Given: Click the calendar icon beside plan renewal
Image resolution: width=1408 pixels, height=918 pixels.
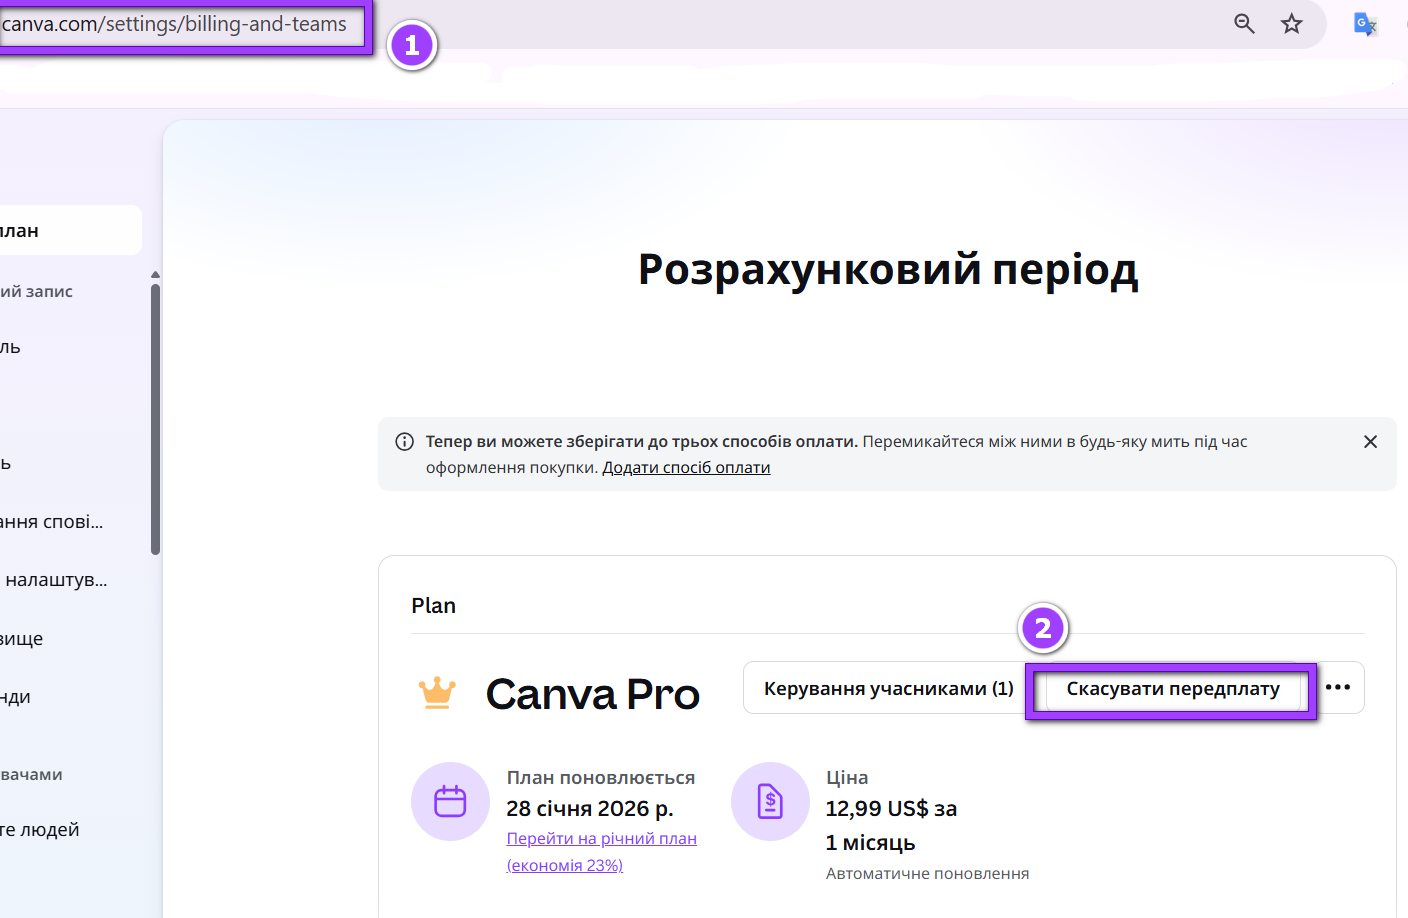Looking at the screenshot, I should [450, 801].
